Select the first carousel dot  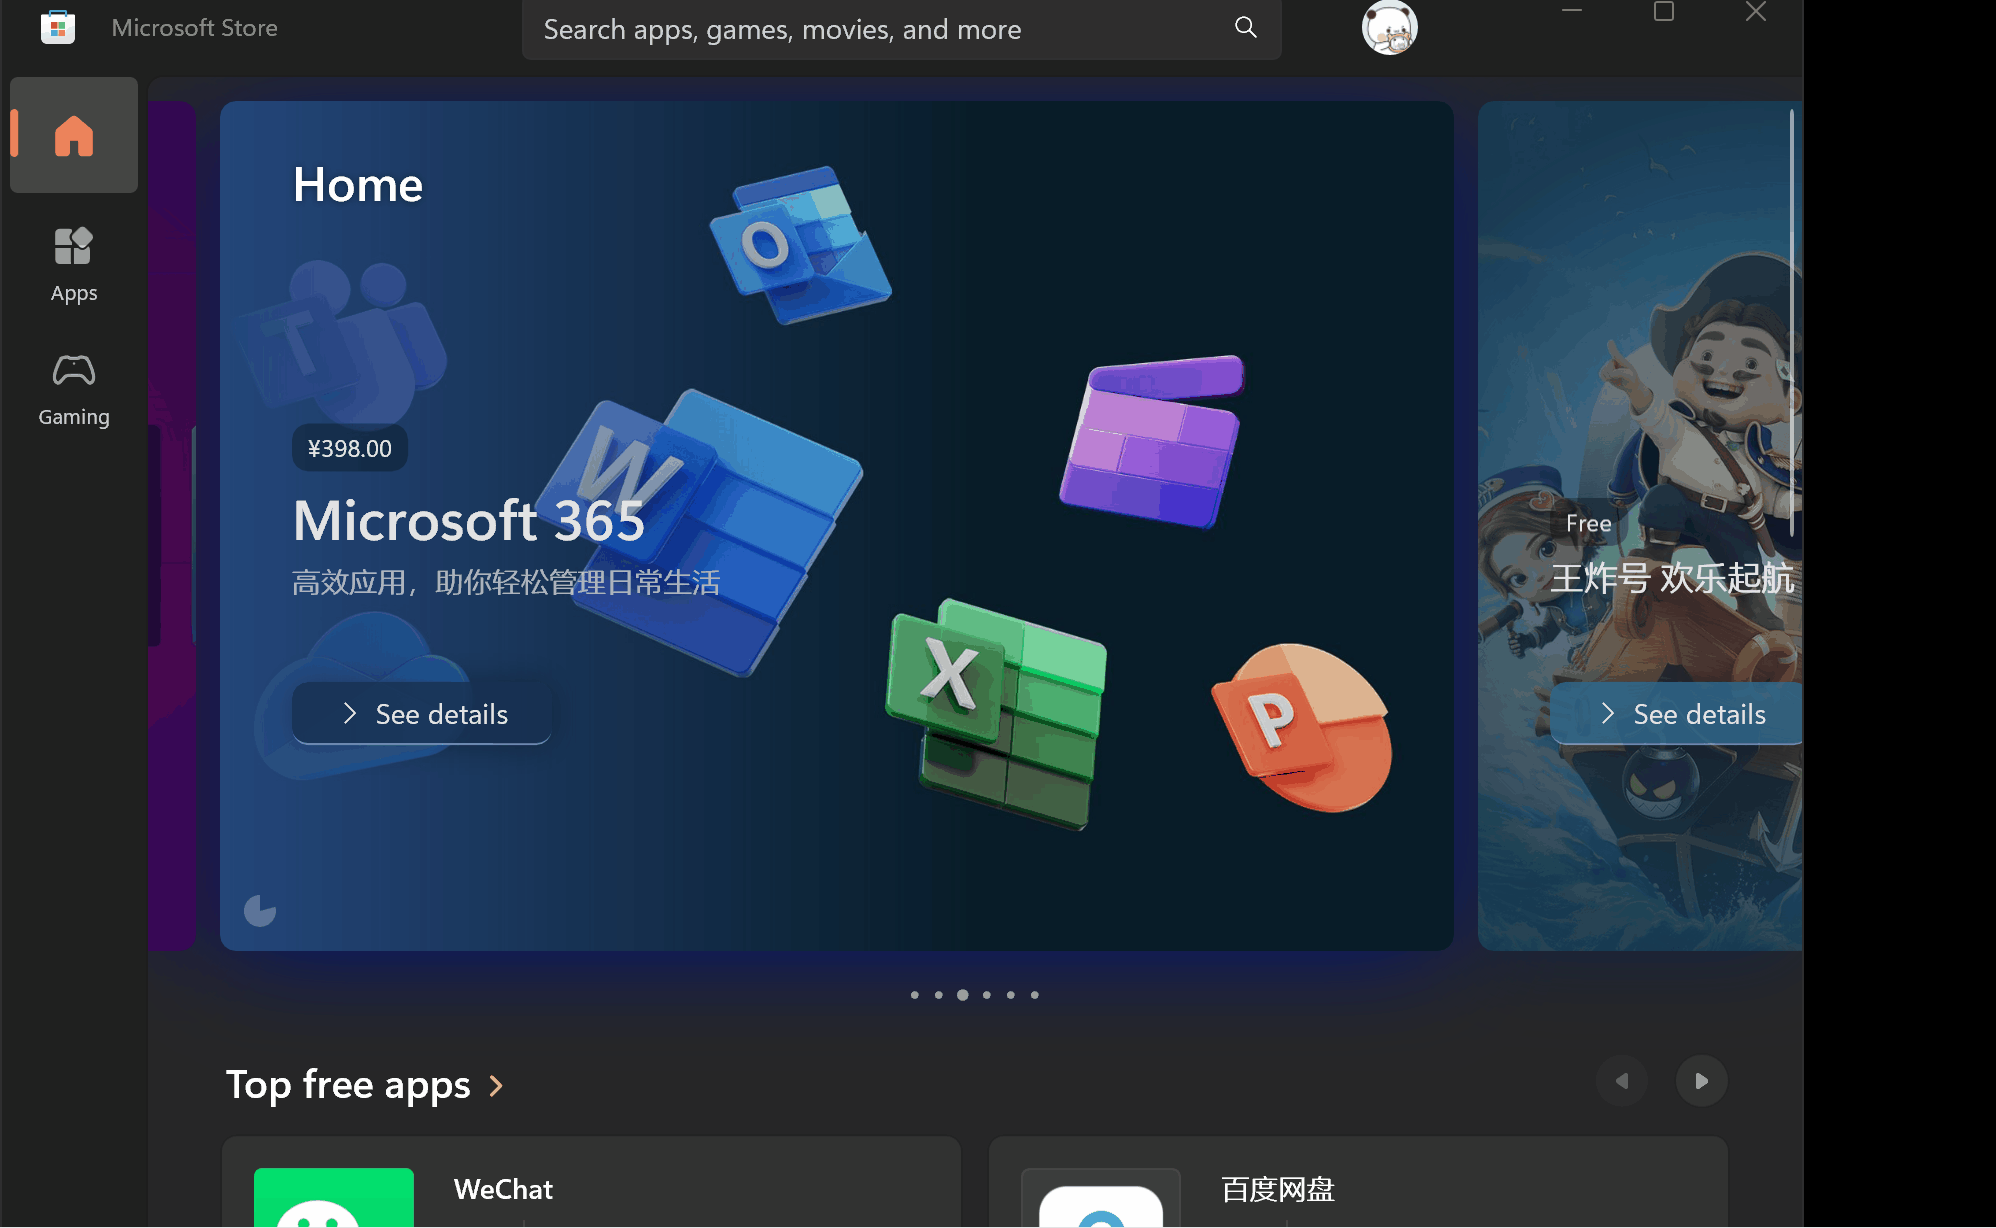click(914, 995)
